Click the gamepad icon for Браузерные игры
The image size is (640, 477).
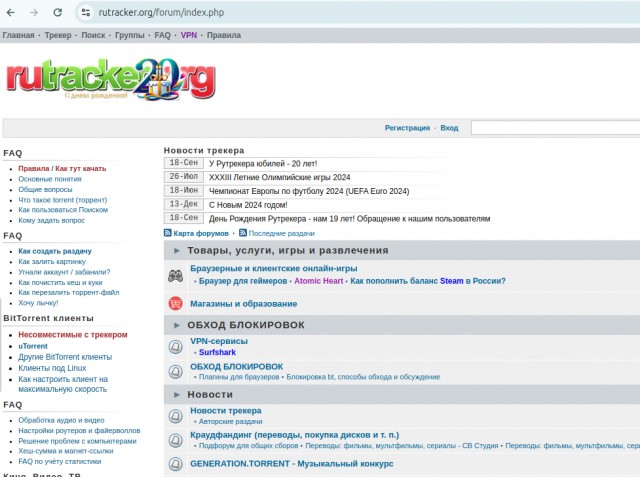176,276
